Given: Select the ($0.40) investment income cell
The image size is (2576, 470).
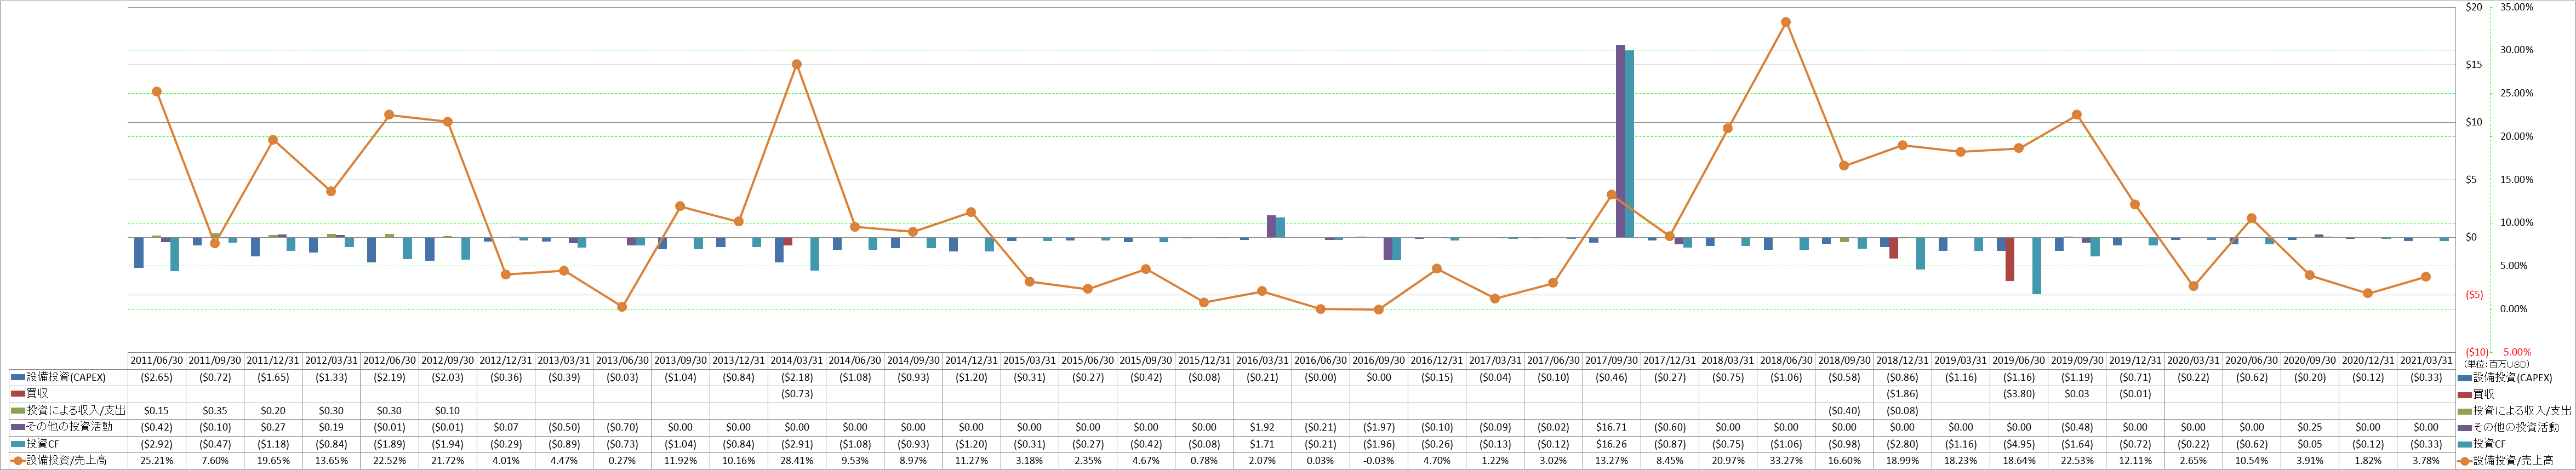Looking at the screenshot, I should [1844, 411].
